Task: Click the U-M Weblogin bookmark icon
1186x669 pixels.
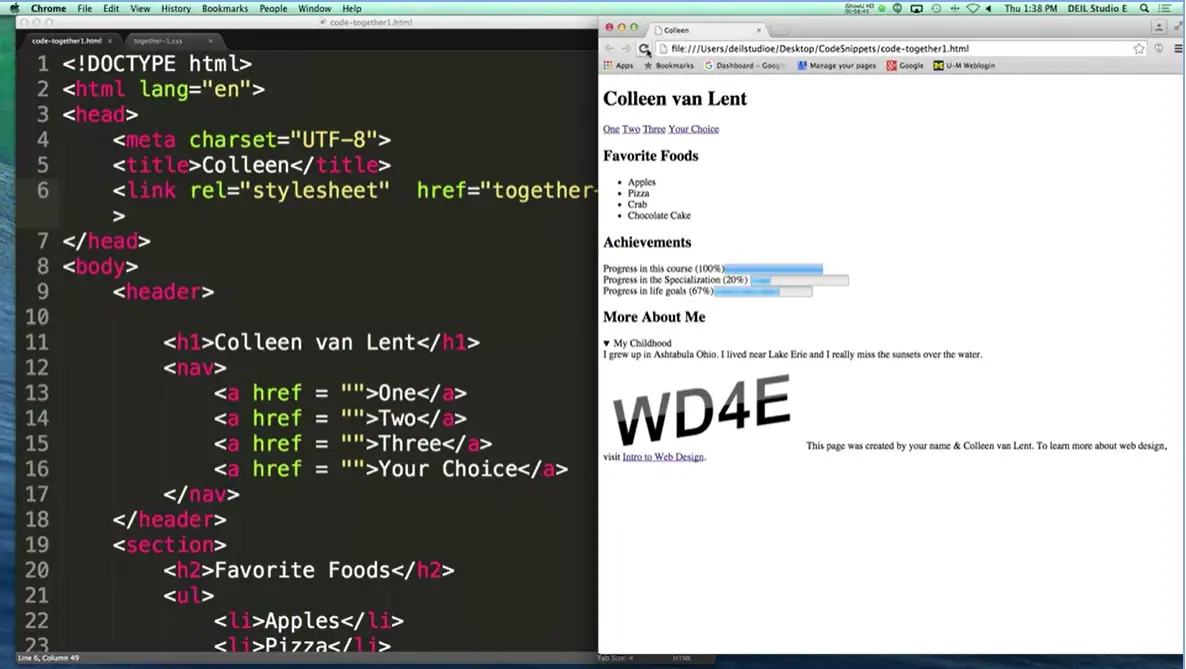Action: click(x=940, y=65)
